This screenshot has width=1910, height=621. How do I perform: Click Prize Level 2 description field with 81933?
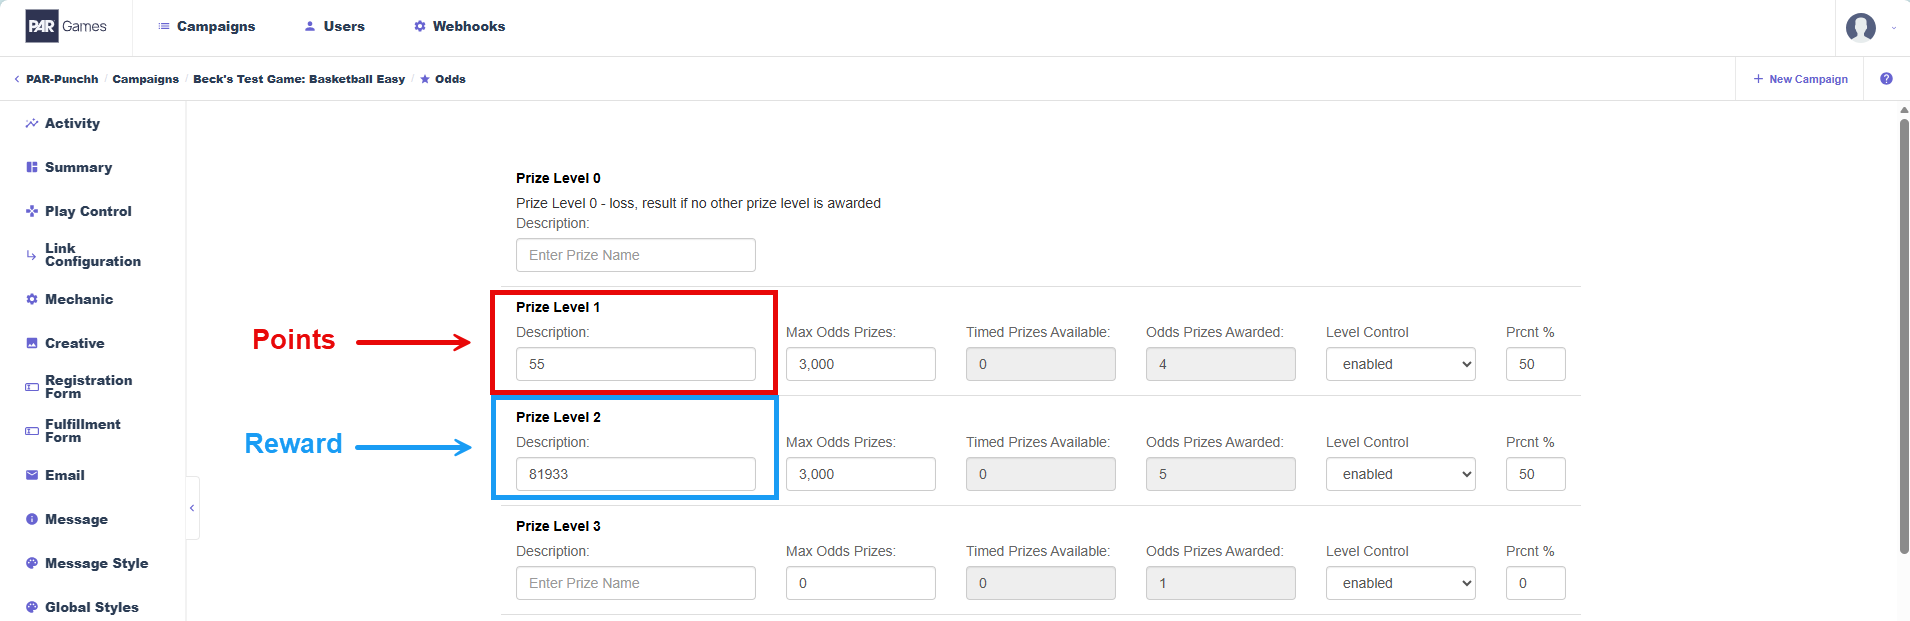tap(636, 474)
